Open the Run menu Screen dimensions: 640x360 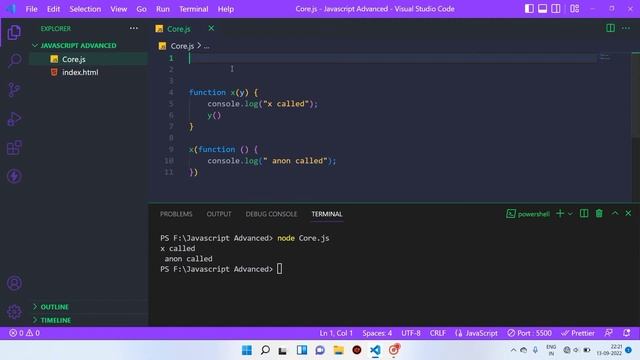(162, 9)
